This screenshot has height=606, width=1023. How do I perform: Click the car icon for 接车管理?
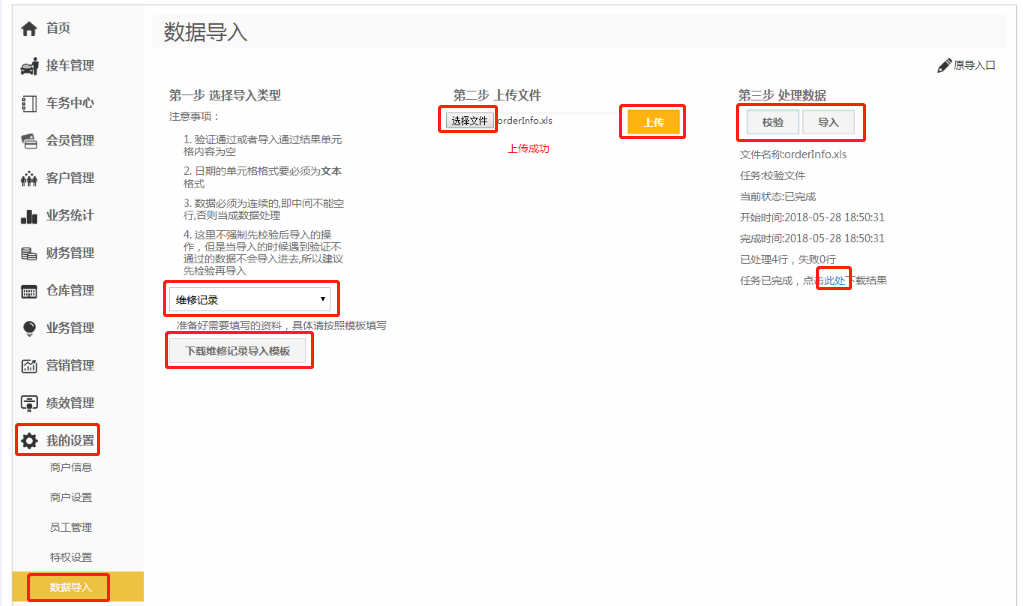tap(29, 66)
